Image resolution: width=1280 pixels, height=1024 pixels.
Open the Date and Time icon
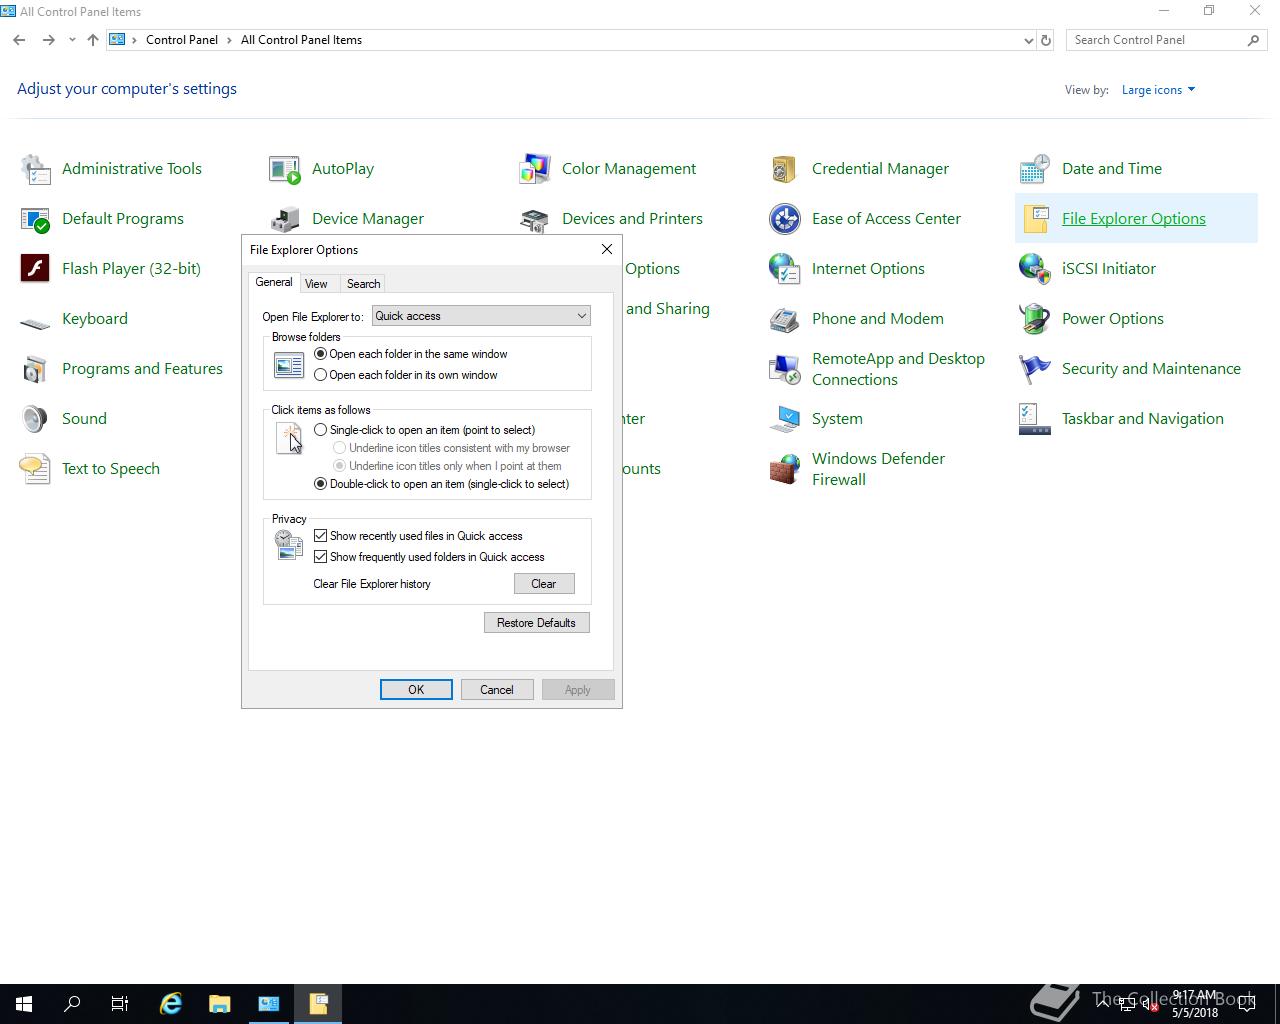pyautogui.click(x=1035, y=169)
